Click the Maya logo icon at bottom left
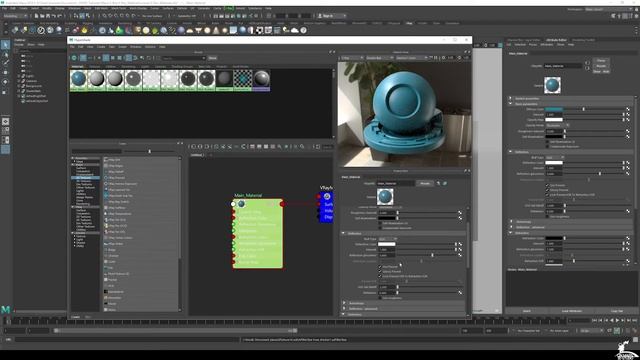Image resolution: width=640 pixels, height=360 pixels. pyautogui.click(x=6, y=310)
